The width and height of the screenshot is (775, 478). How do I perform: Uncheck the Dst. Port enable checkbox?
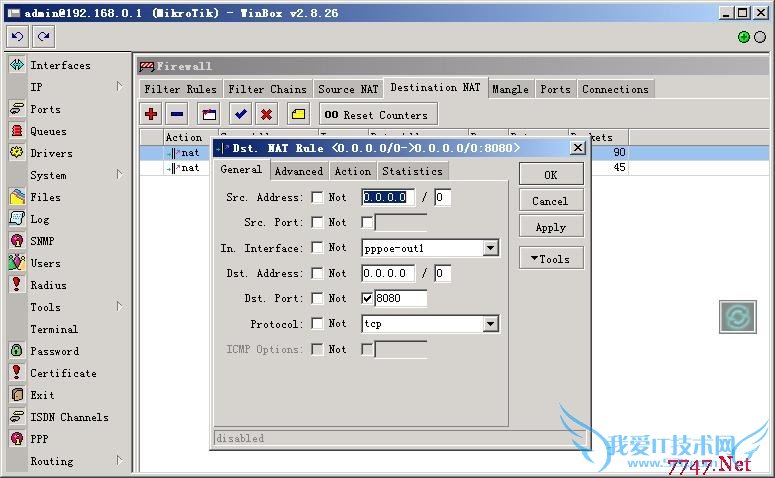[x=367, y=298]
